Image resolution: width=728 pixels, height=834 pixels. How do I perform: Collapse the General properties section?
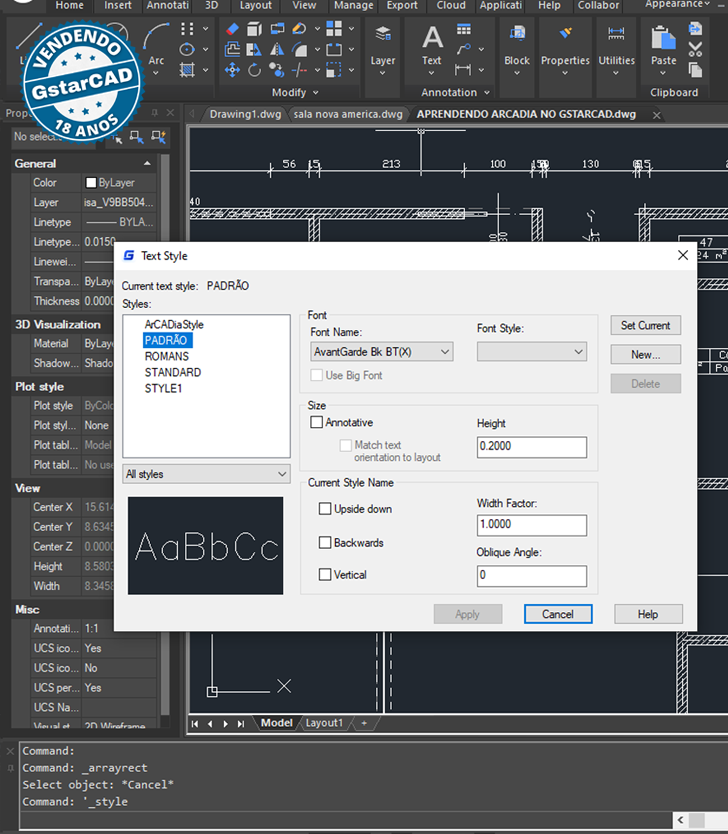(147, 163)
